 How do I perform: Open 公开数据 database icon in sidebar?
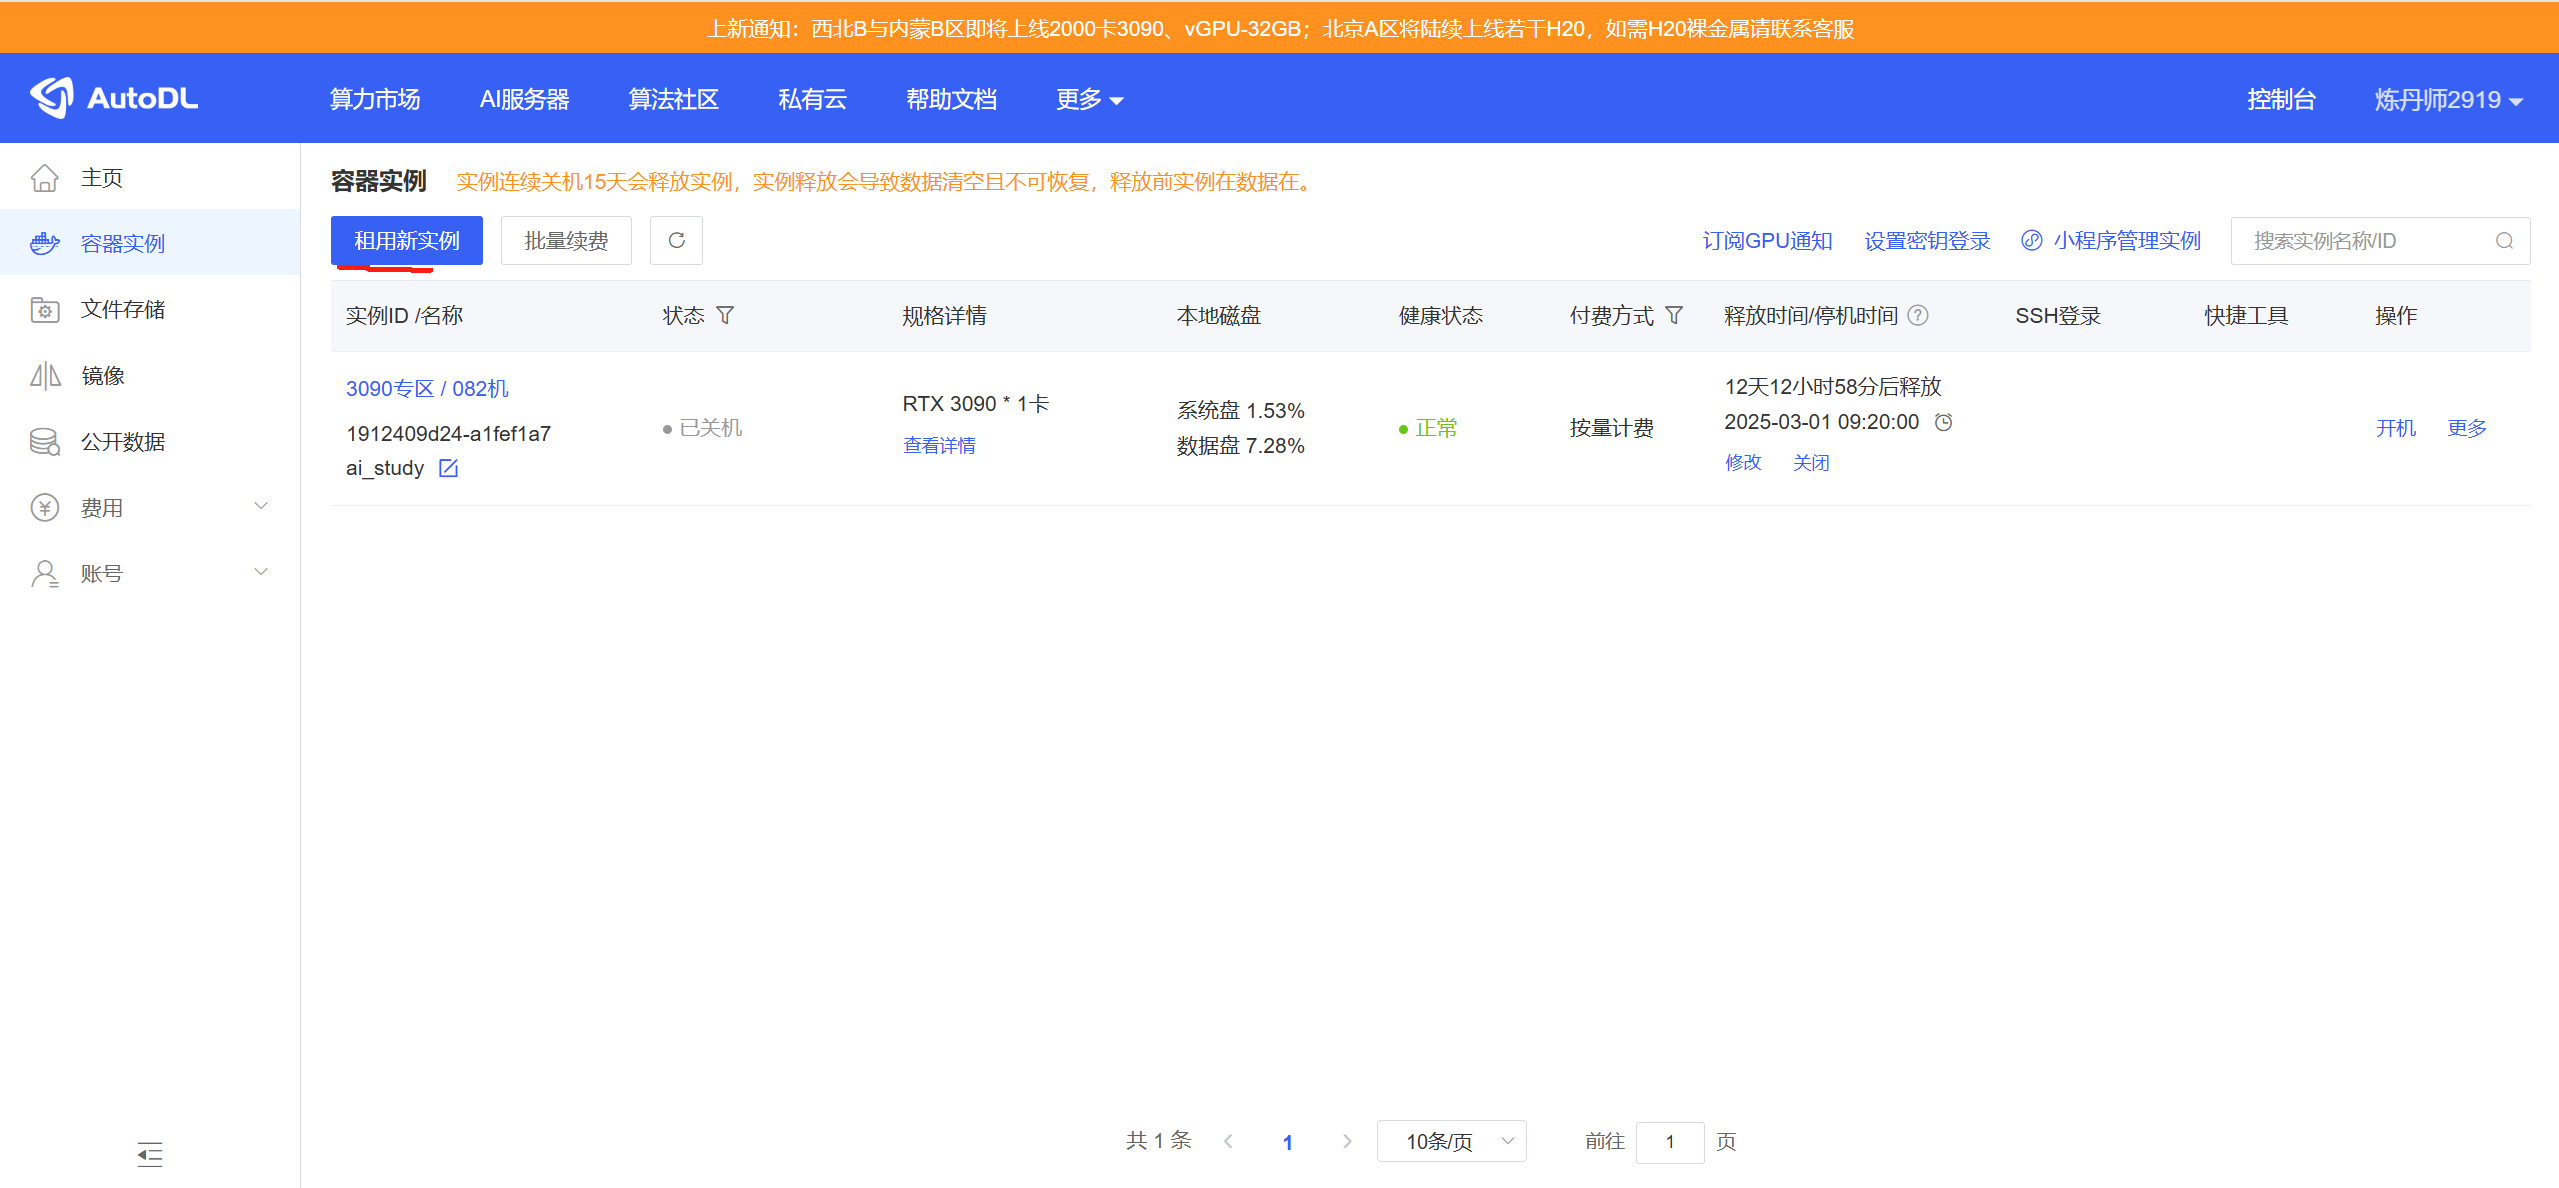(44, 442)
